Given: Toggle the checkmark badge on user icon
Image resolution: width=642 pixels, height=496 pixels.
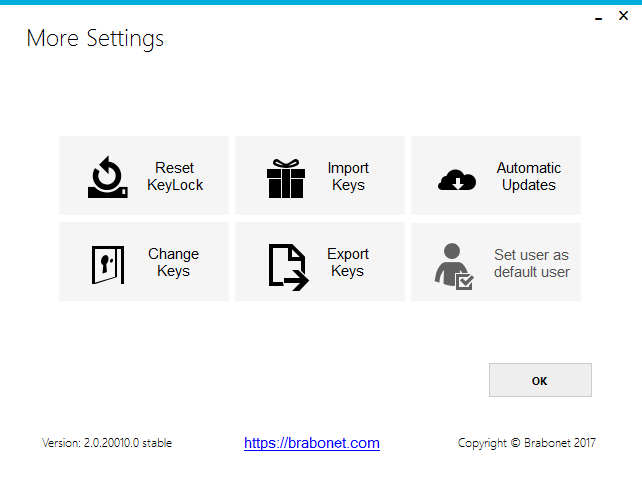Looking at the screenshot, I should [x=464, y=281].
